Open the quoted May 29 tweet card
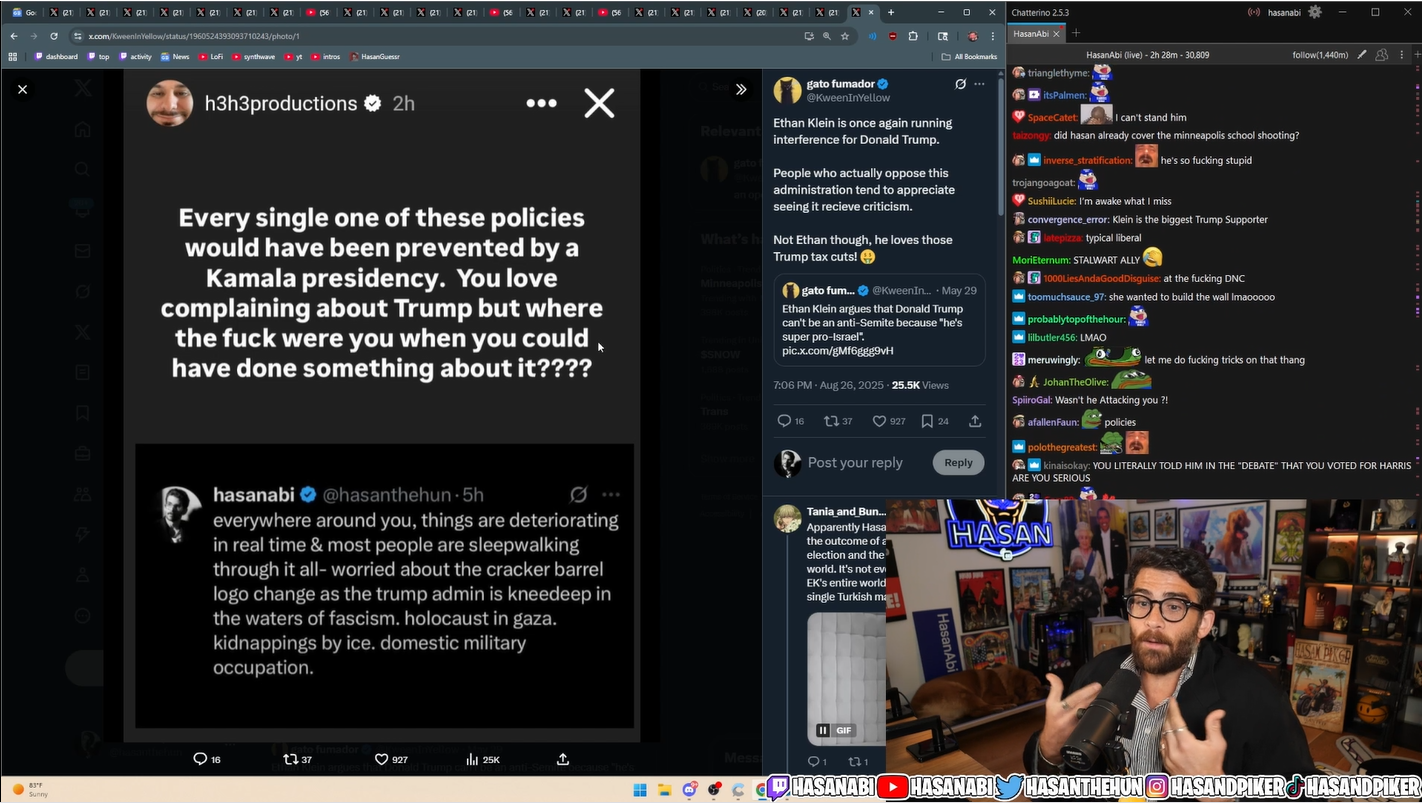The width and height of the screenshot is (1422, 803). [x=879, y=320]
